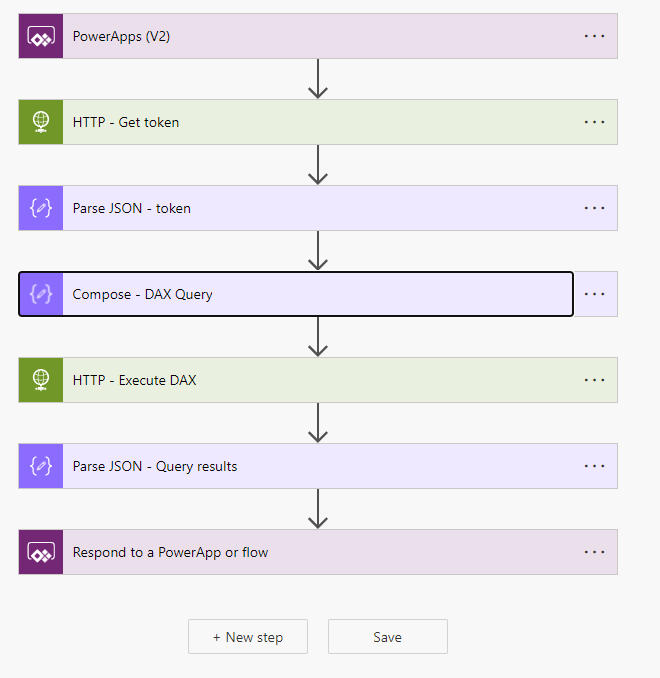Viewport: 660px width, 678px height.
Task: Click the connector arrow above HTTP - Execute DAX
Action: coord(318,337)
